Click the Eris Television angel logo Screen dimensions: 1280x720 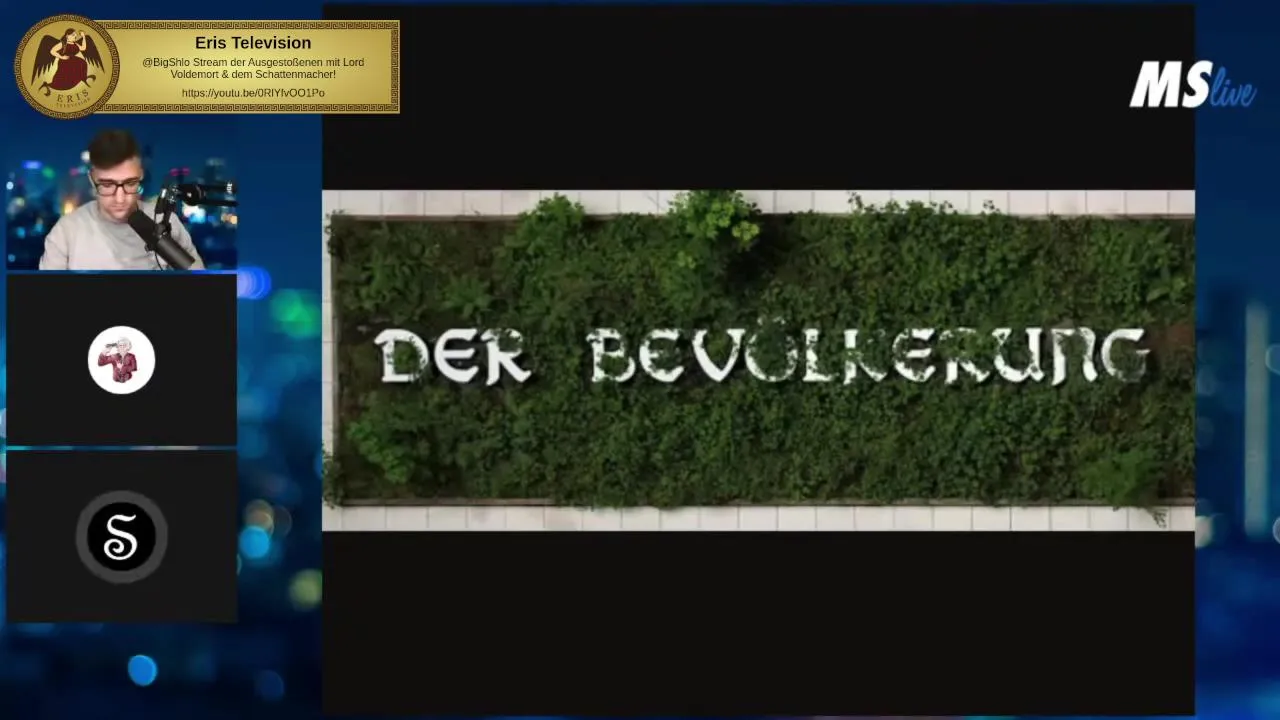[67, 67]
